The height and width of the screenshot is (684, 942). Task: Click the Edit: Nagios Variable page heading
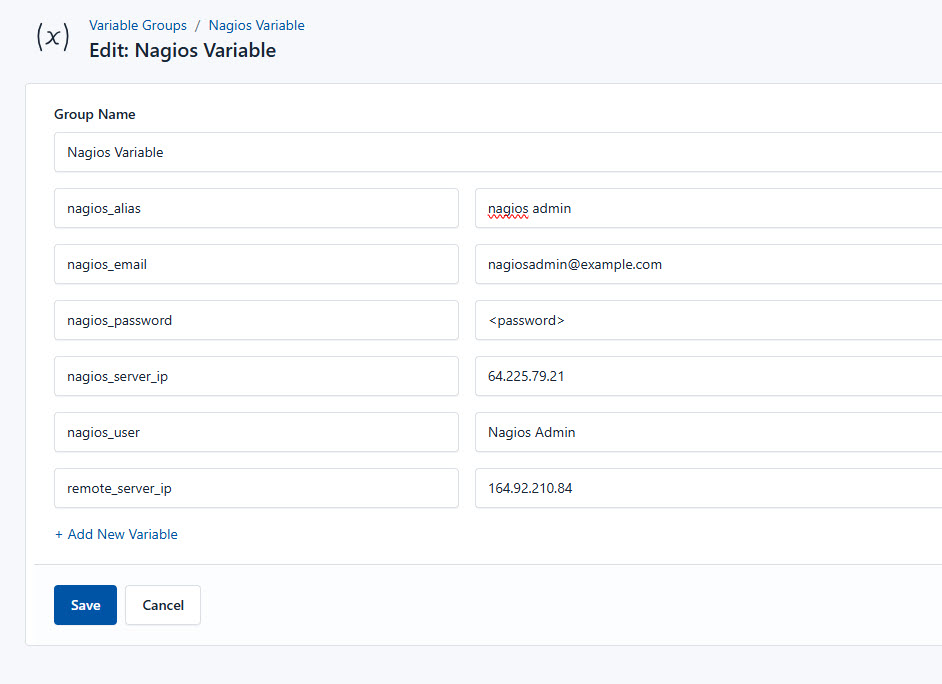click(183, 50)
